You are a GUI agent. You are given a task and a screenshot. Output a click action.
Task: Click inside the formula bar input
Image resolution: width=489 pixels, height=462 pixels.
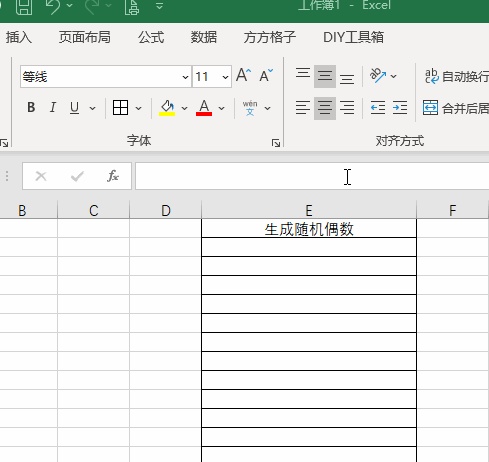click(312, 176)
